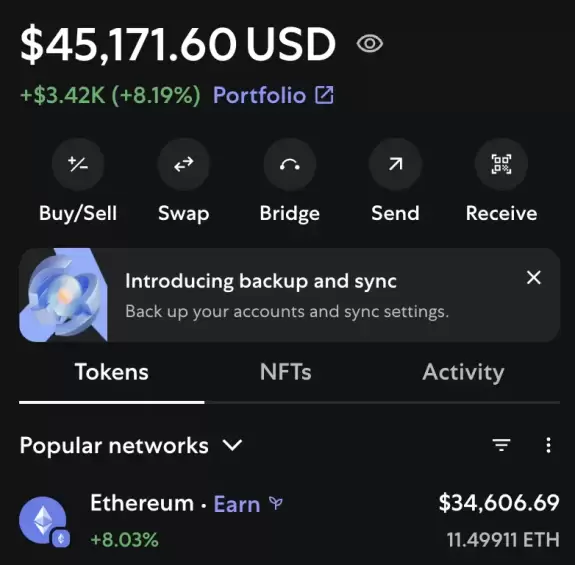Screen dimensions: 575x565
Task: Switch to the Activity tab
Action: click(x=463, y=372)
